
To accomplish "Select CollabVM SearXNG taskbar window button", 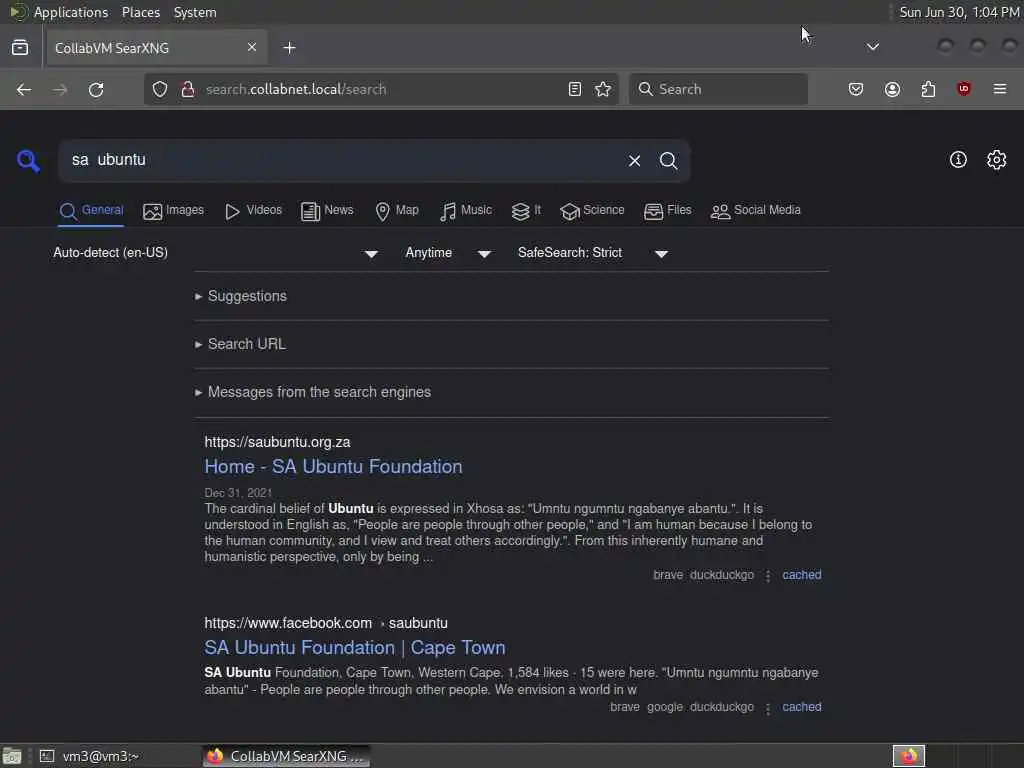I will (286, 756).
